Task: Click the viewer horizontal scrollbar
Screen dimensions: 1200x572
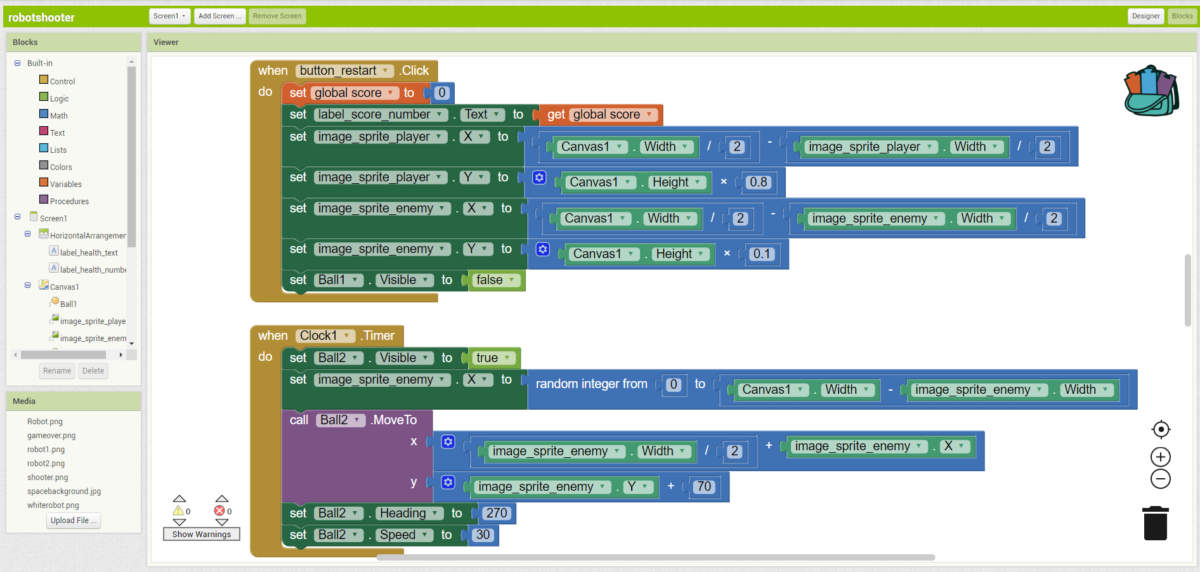Action: pos(655,557)
